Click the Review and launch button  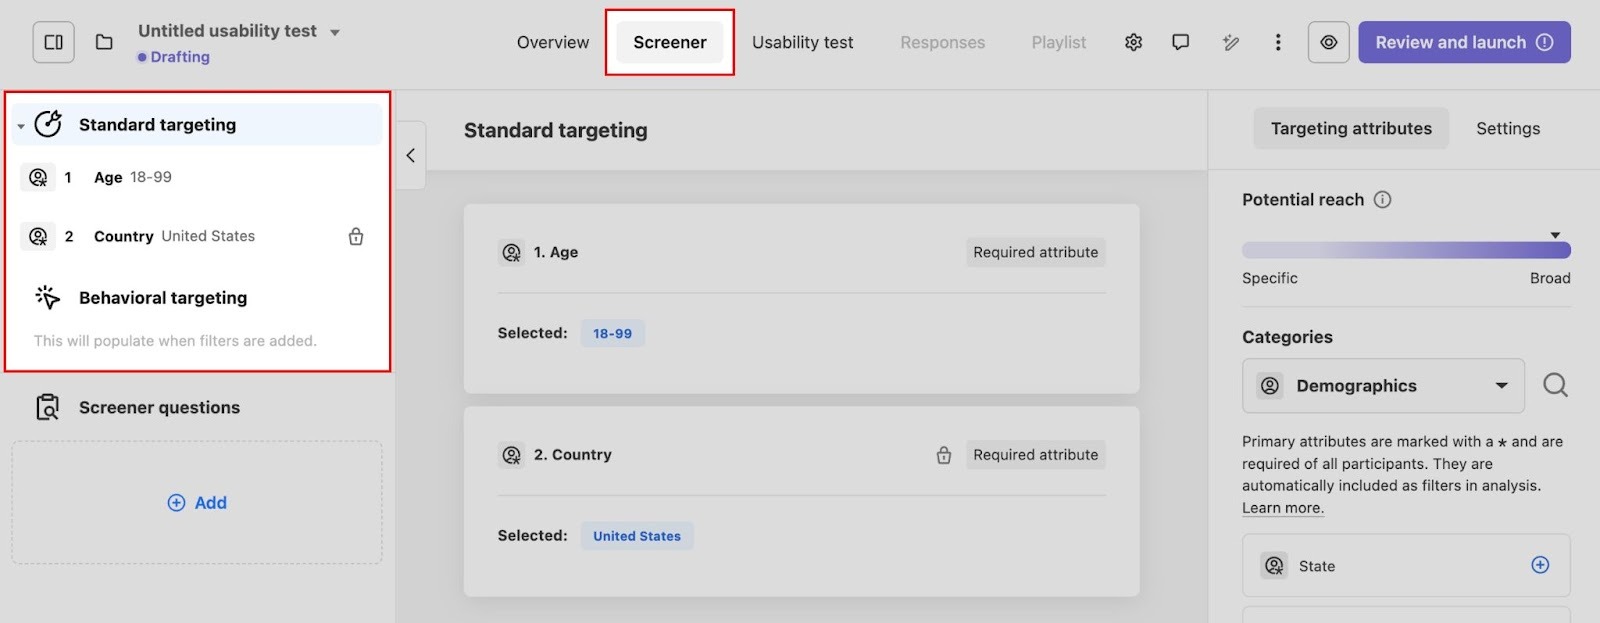[1463, 42]
